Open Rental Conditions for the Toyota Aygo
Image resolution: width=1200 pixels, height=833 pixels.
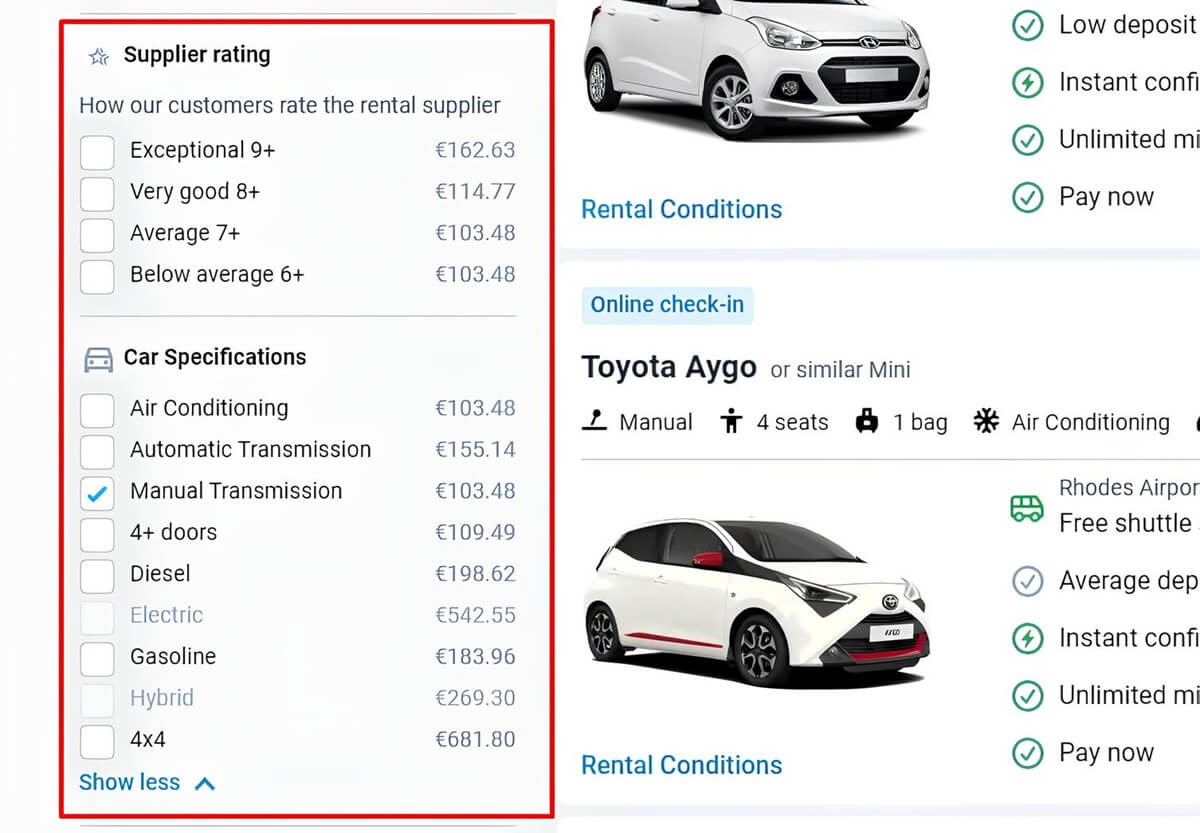(681, 765)
